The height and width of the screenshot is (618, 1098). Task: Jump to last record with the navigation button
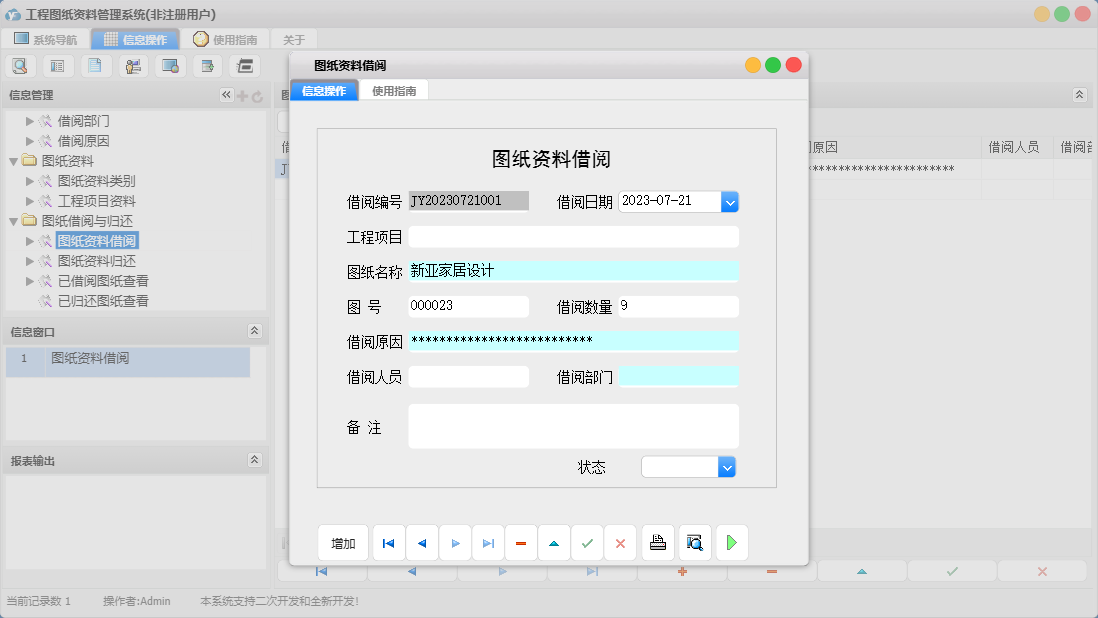(487, 542)
